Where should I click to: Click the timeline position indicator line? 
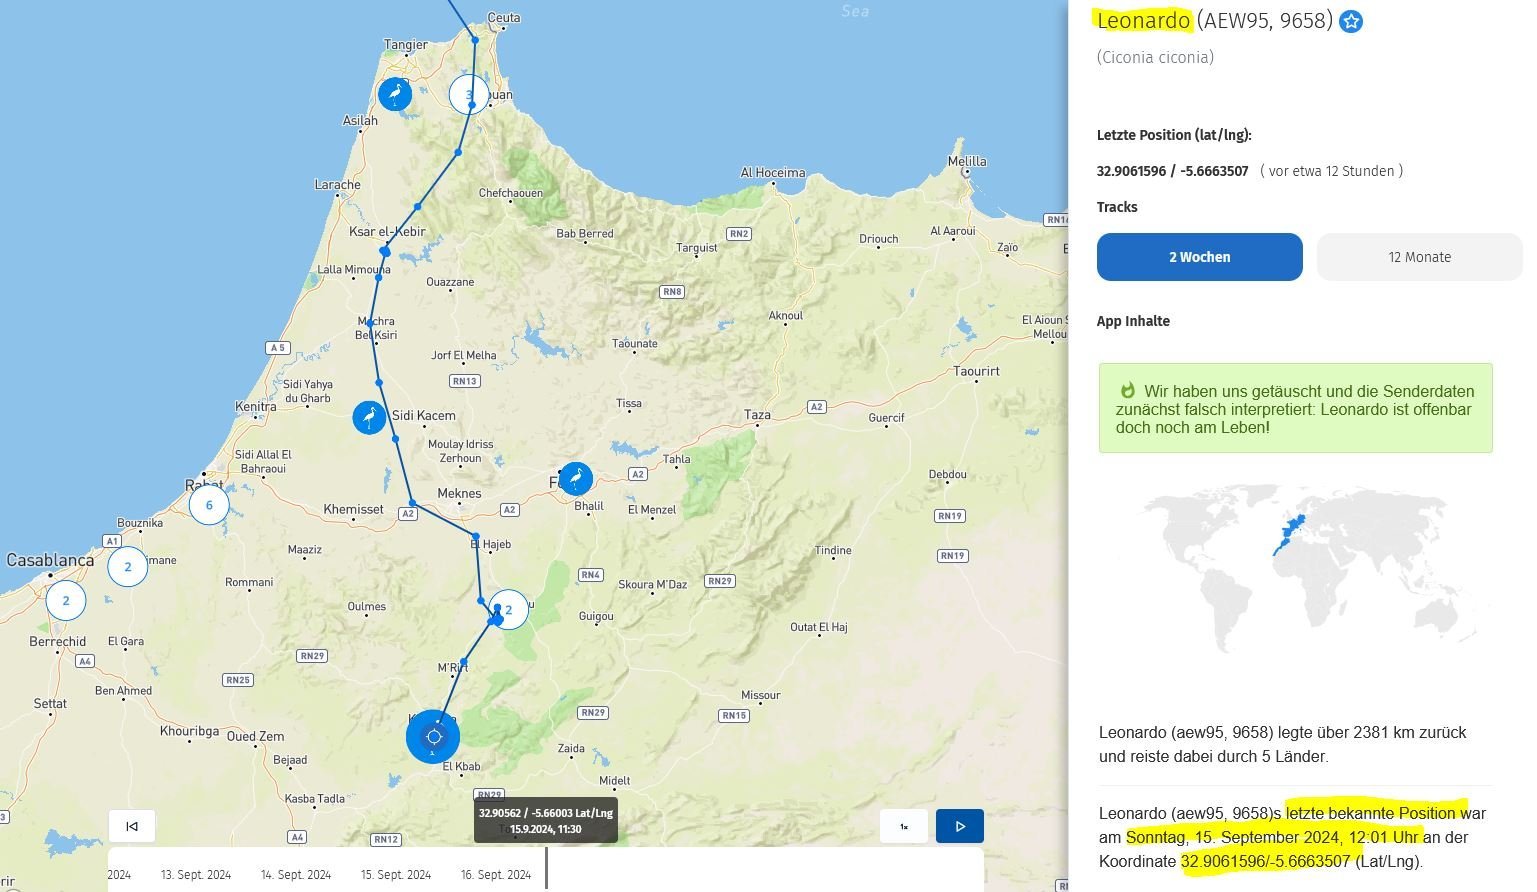(x=546, y=867)
